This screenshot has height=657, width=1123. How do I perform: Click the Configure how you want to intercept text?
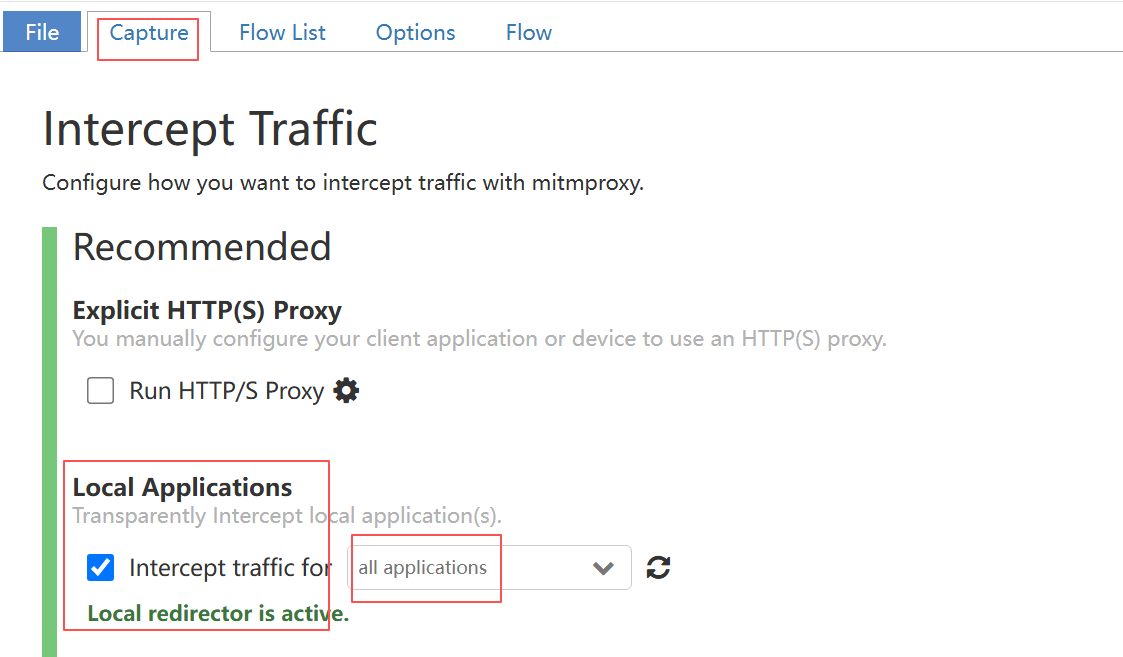(343, 183)
